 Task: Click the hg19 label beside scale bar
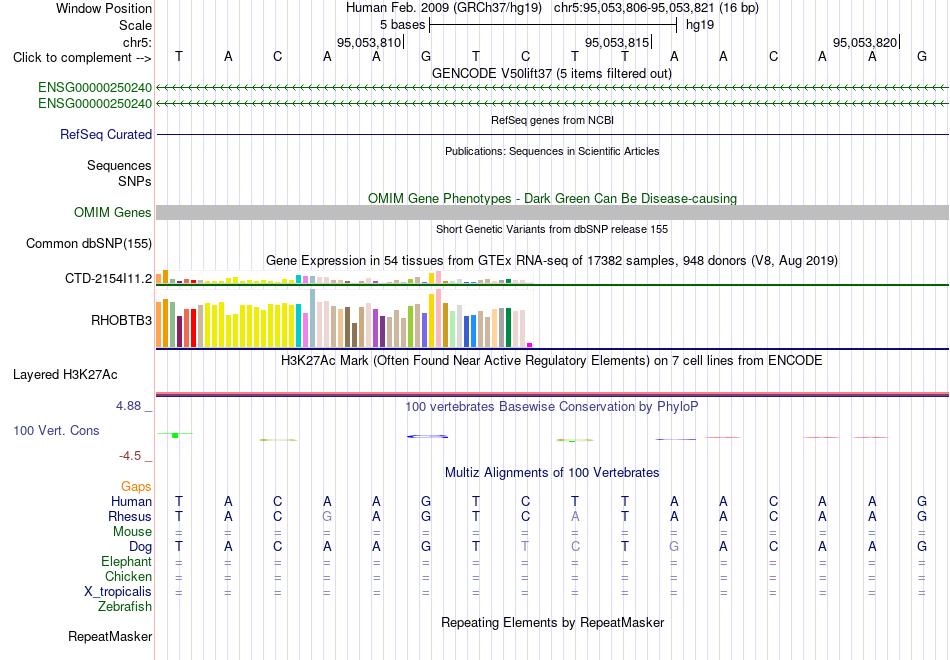pyautogui.click(x=700, y=25)
